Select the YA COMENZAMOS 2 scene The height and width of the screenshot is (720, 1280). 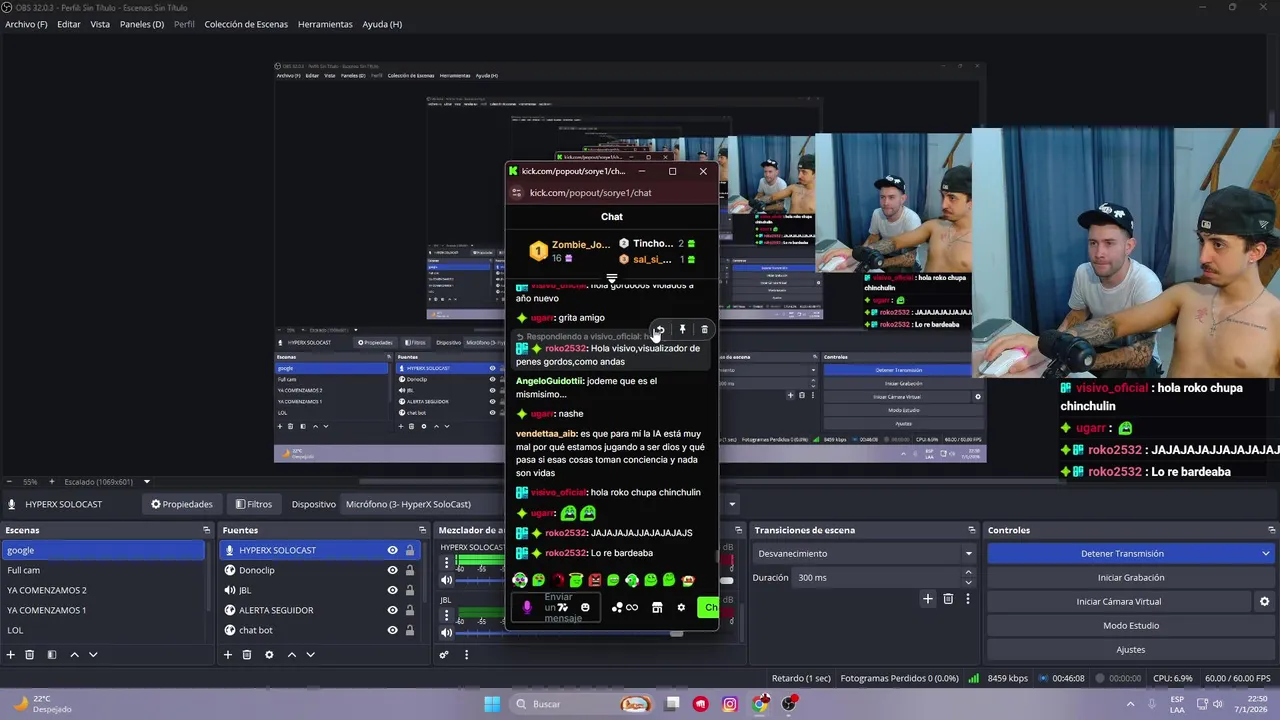coord(104,590)
